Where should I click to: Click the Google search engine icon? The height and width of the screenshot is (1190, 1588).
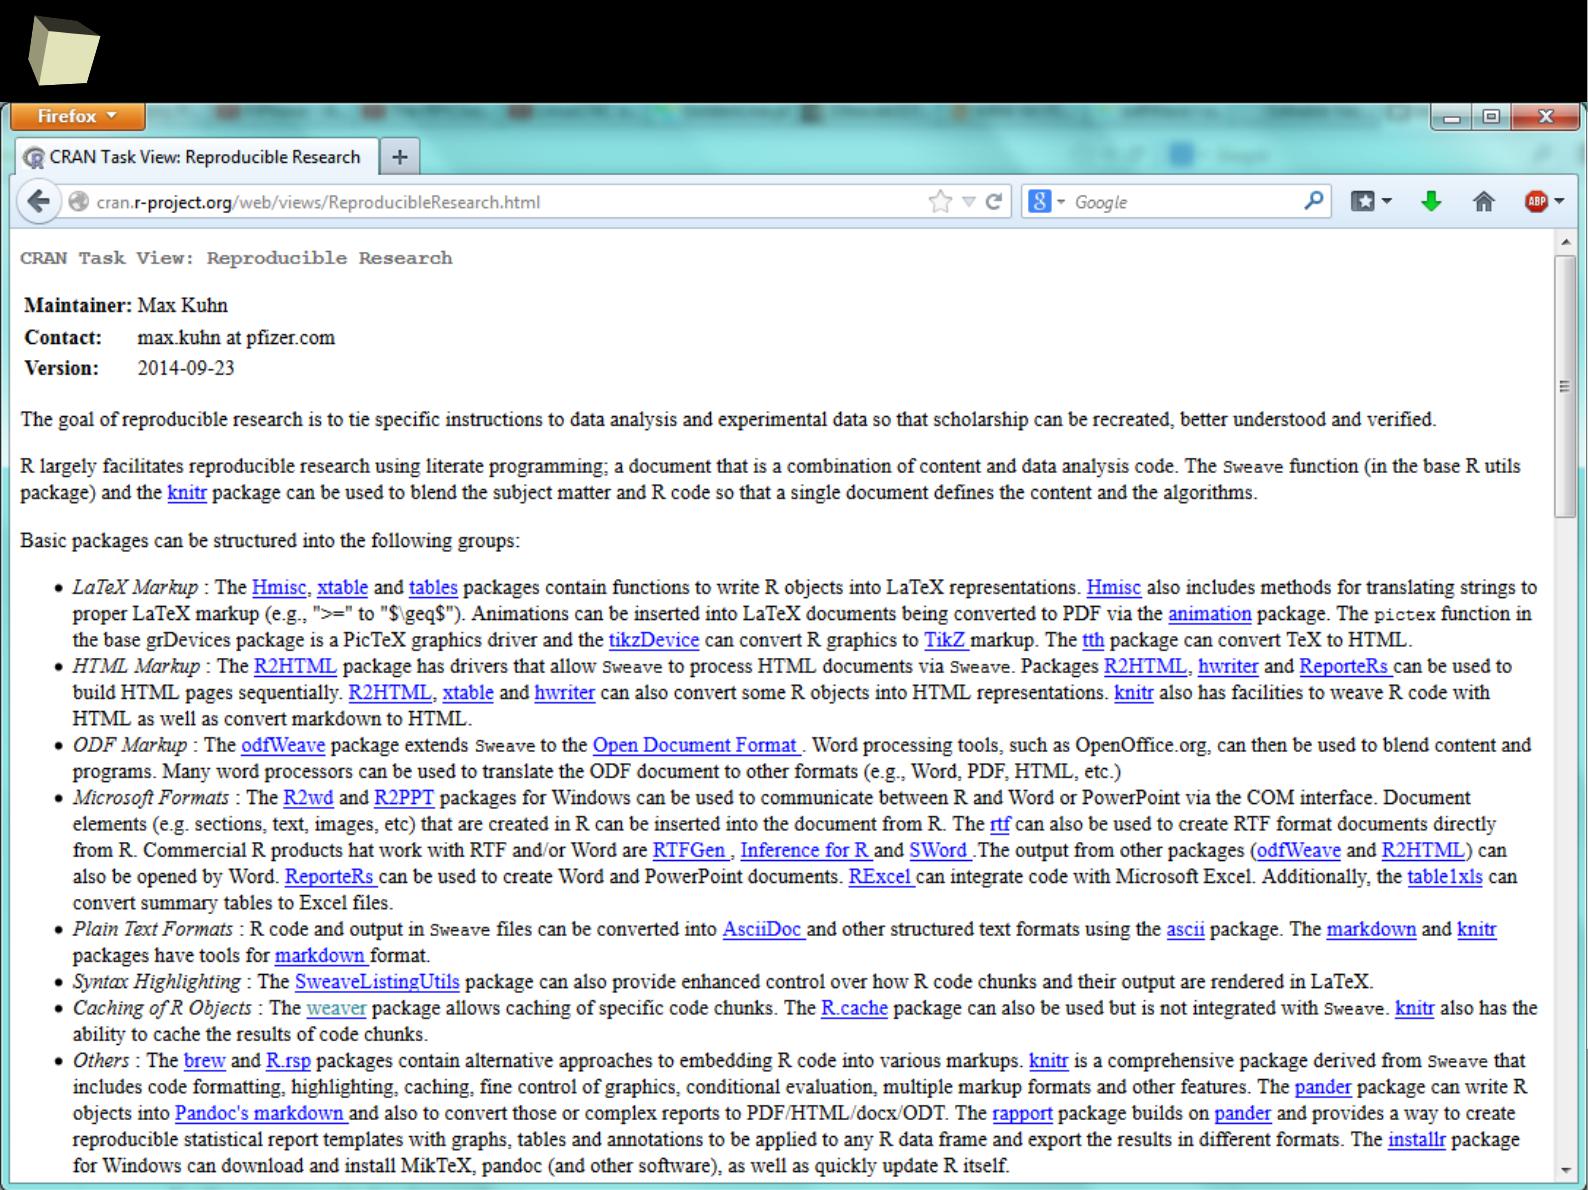(1040, 202)
